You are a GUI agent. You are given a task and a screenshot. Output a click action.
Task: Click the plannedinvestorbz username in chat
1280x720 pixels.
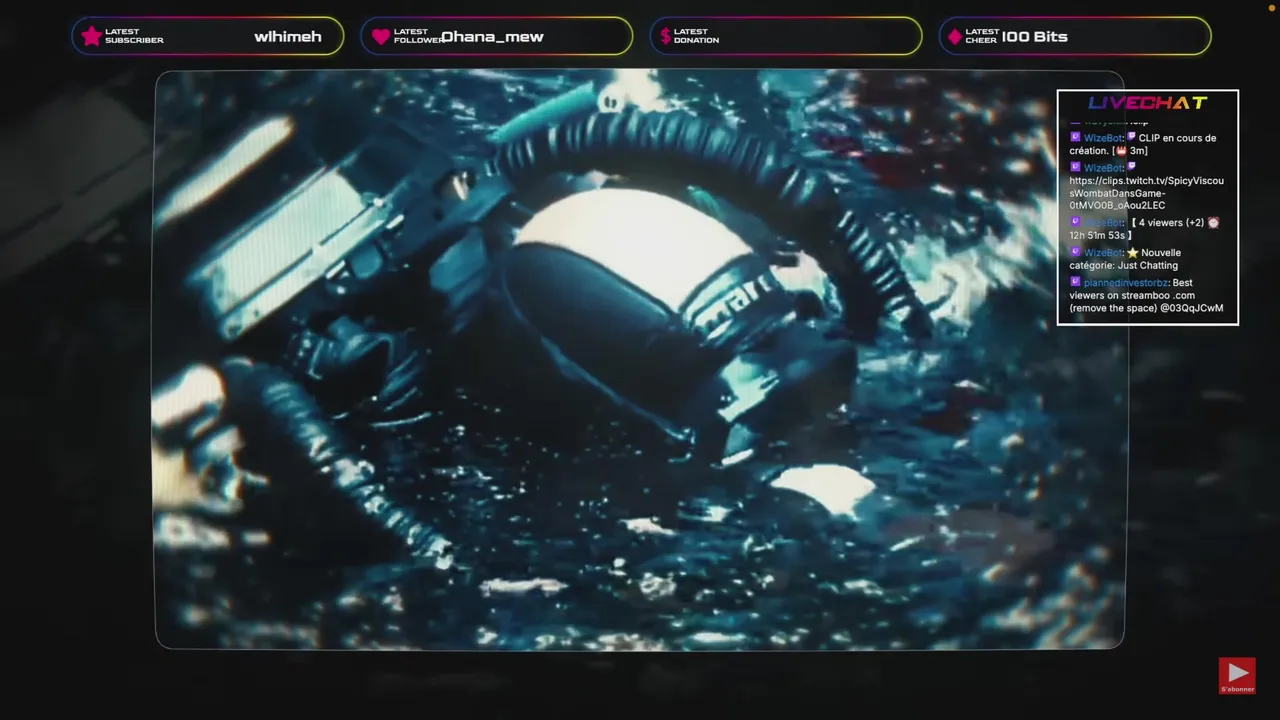[1126, 283]
